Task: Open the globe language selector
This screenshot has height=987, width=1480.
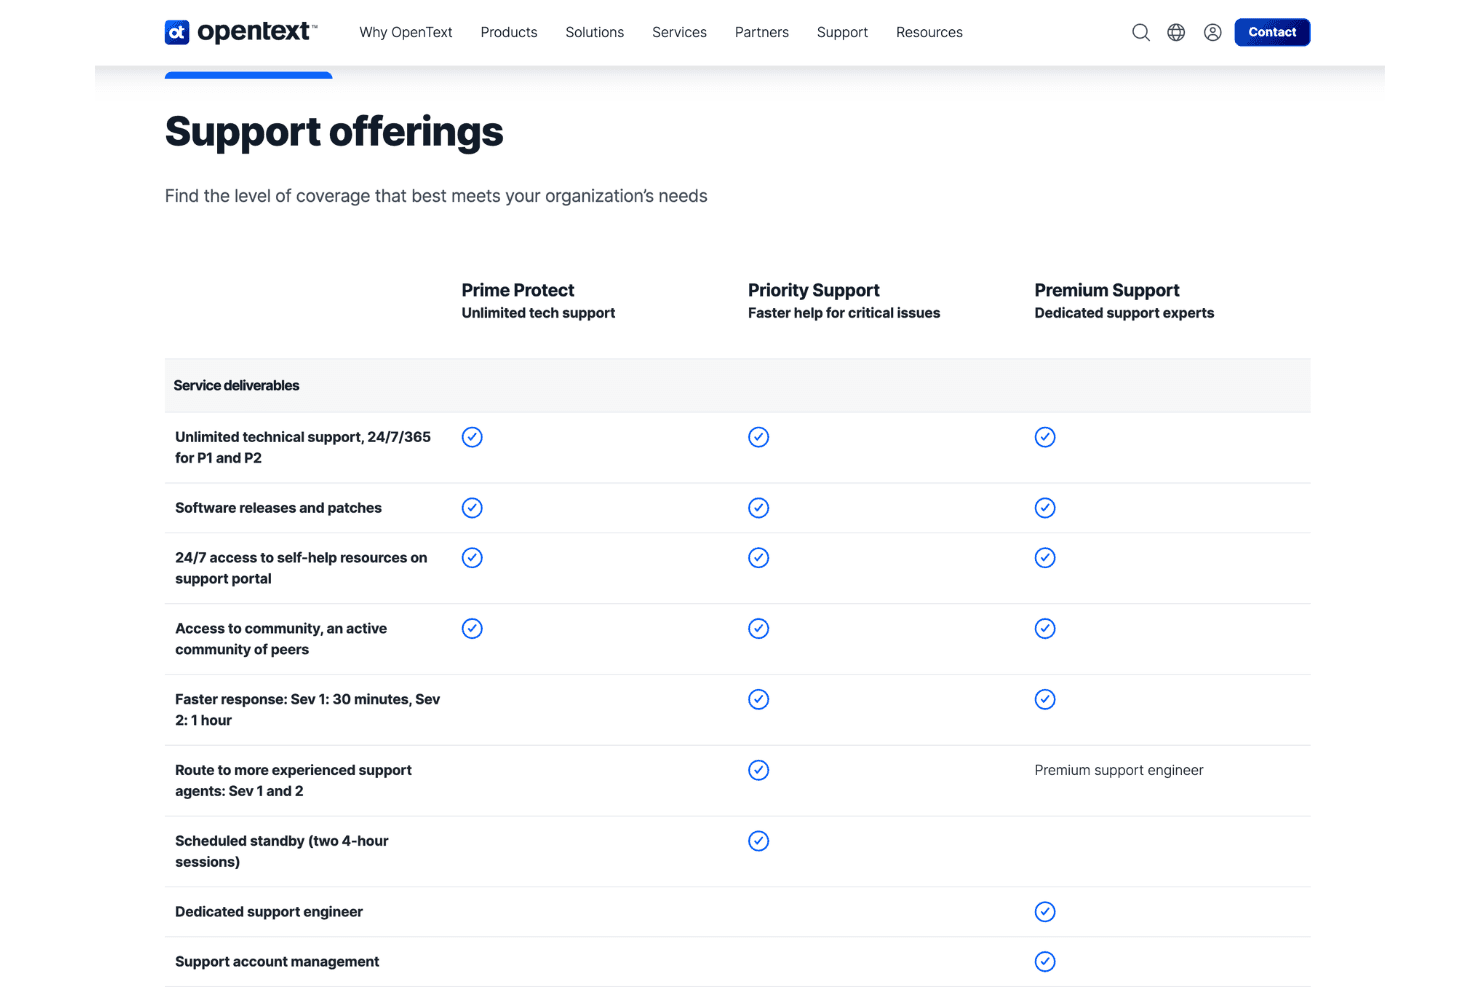Action: point(1177,32)
